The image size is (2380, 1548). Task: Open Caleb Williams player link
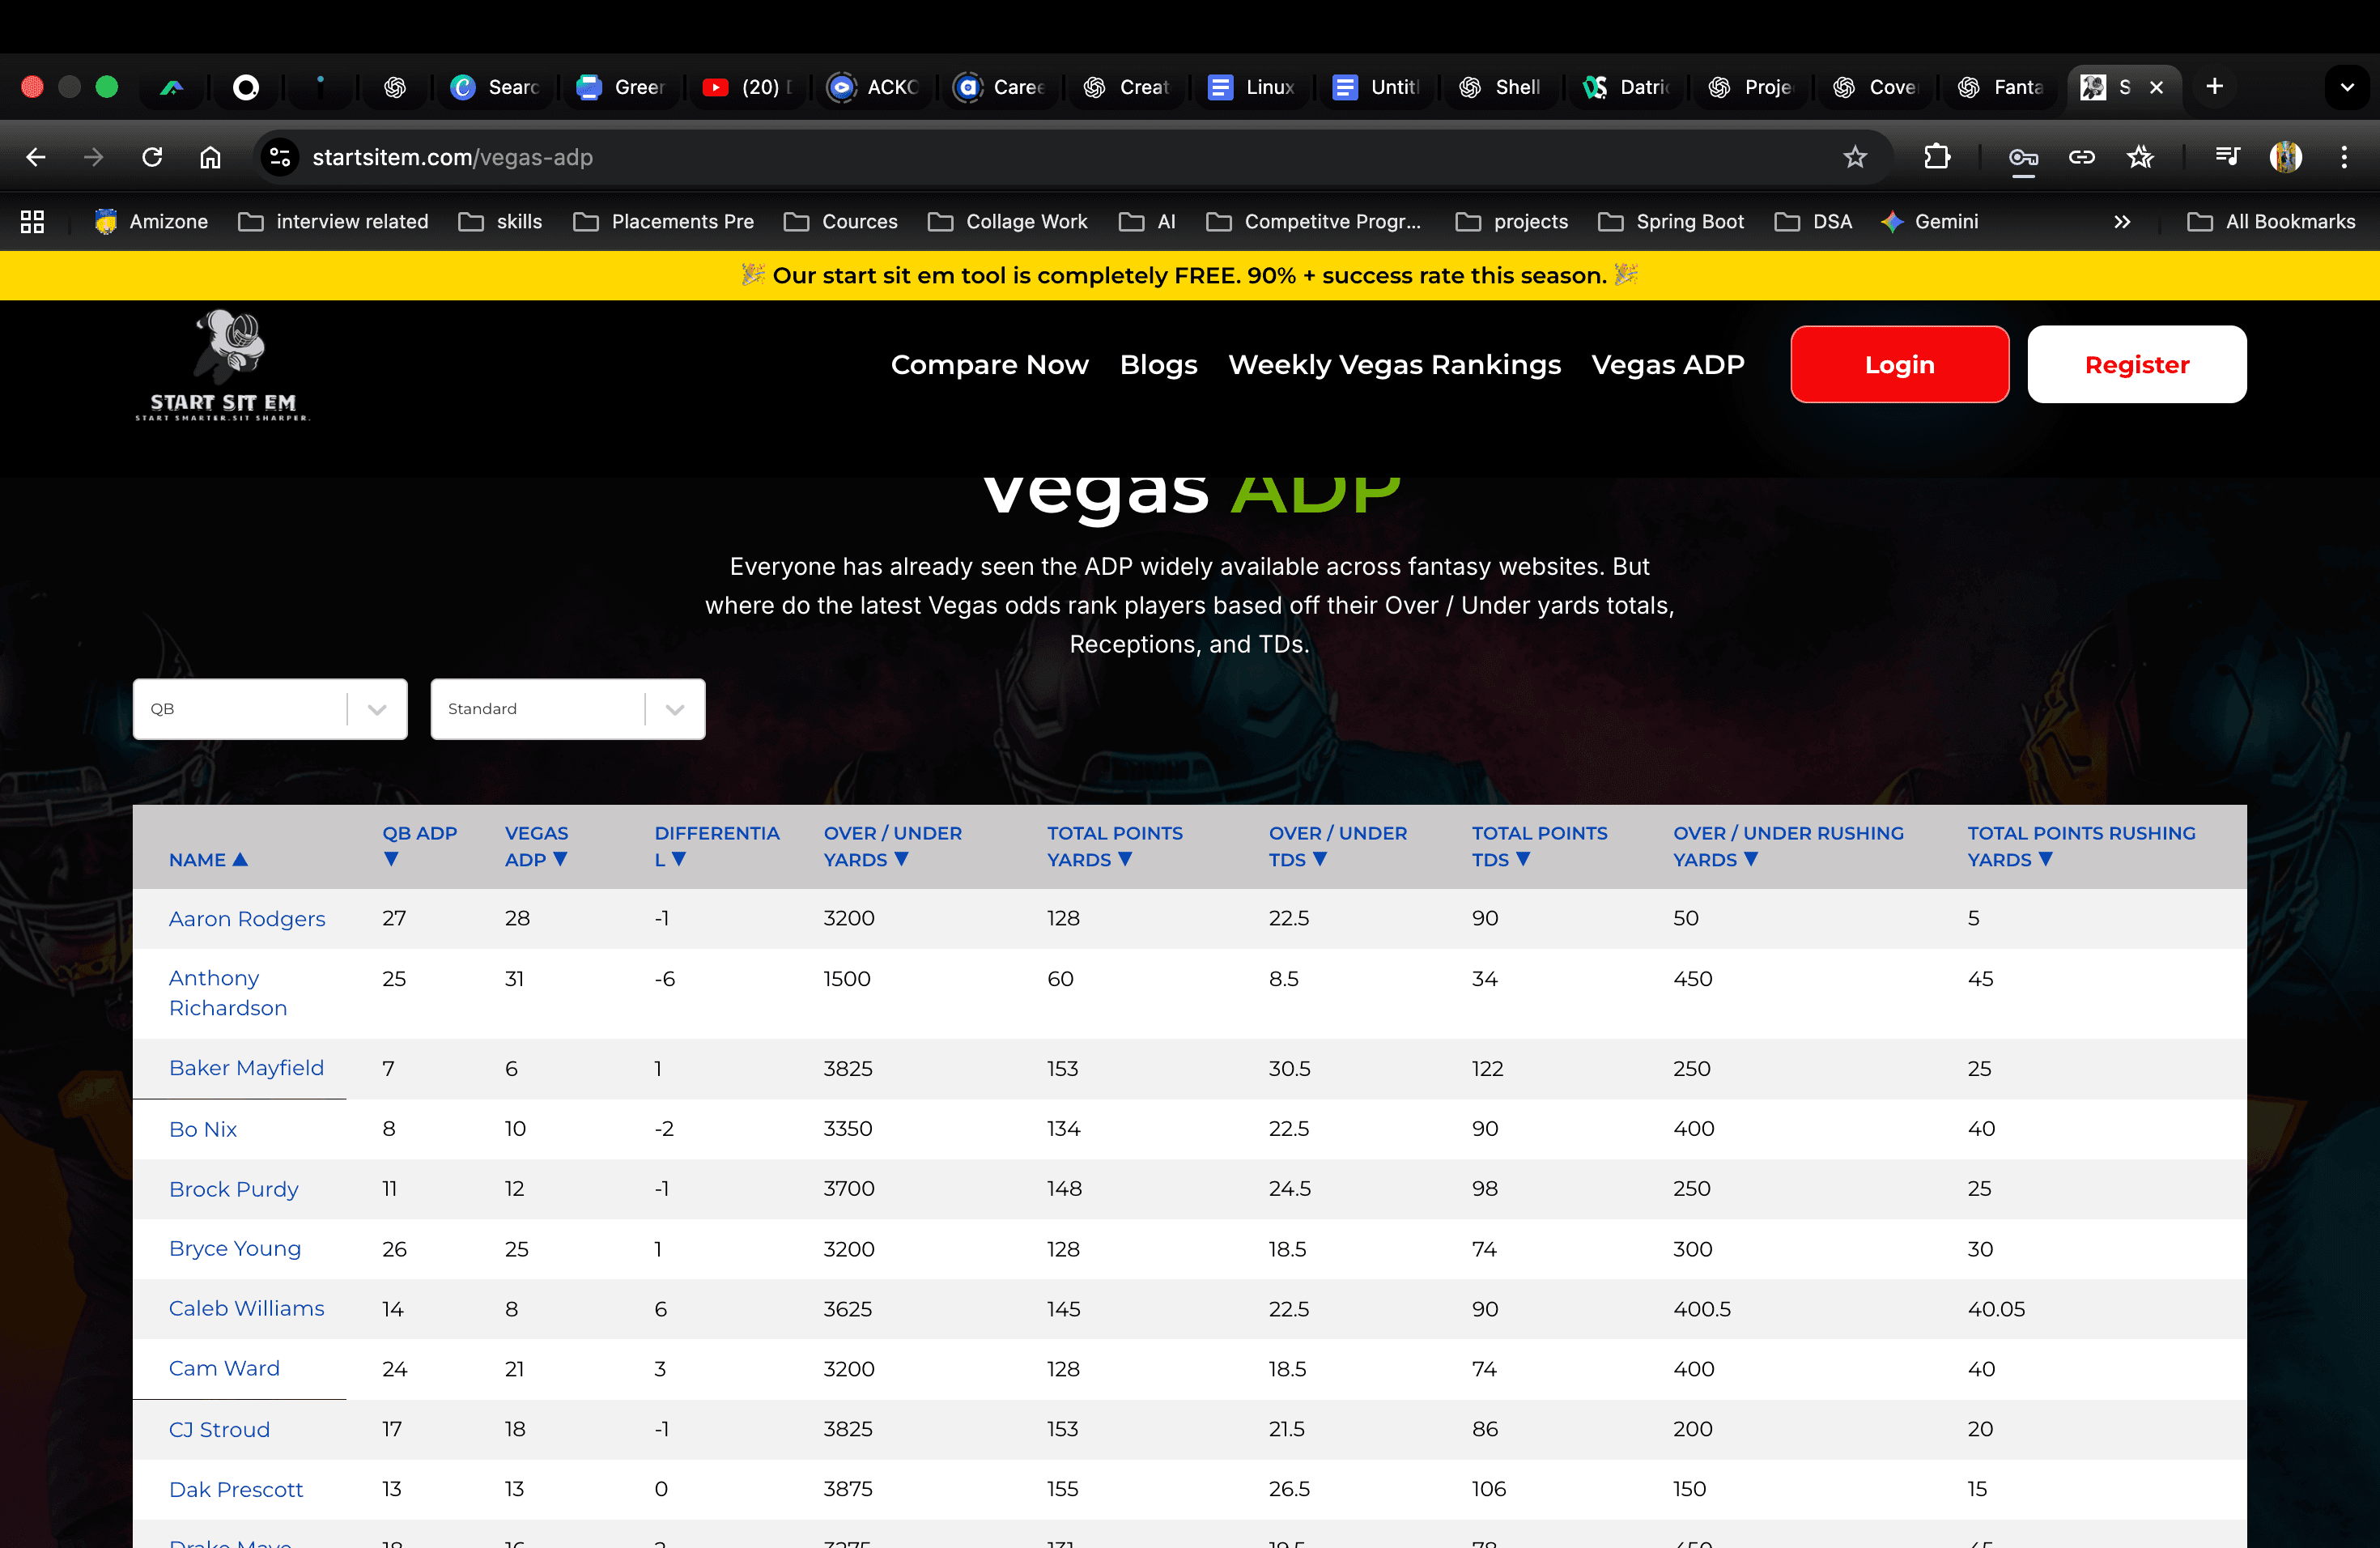(246, 1309)
